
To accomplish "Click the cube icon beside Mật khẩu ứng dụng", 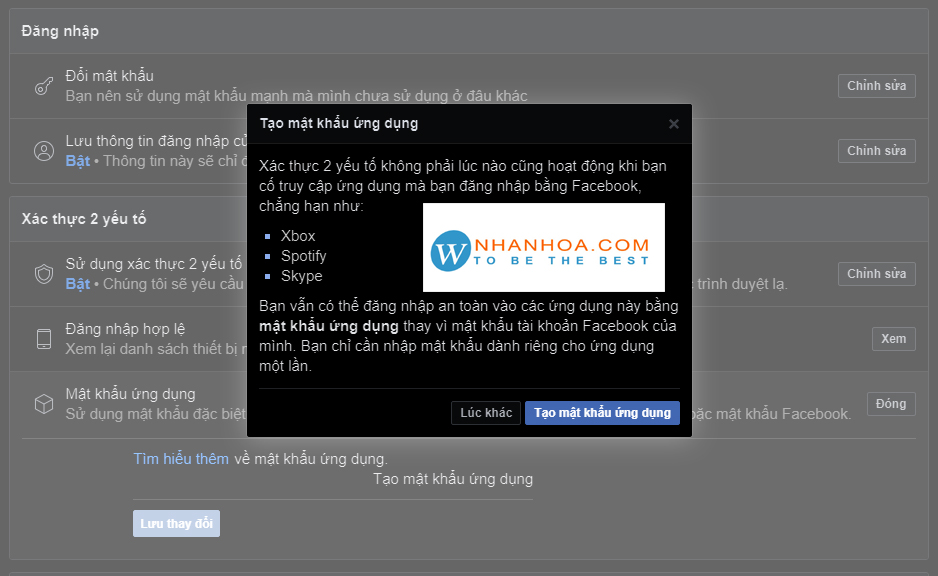I will (44, 404).
